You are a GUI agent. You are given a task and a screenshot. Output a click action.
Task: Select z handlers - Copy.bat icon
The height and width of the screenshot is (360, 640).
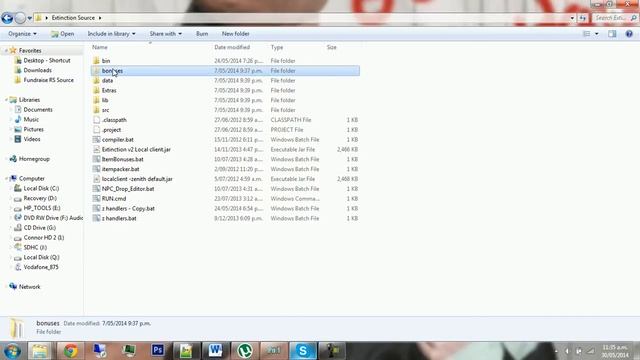[x=96, y=208]
